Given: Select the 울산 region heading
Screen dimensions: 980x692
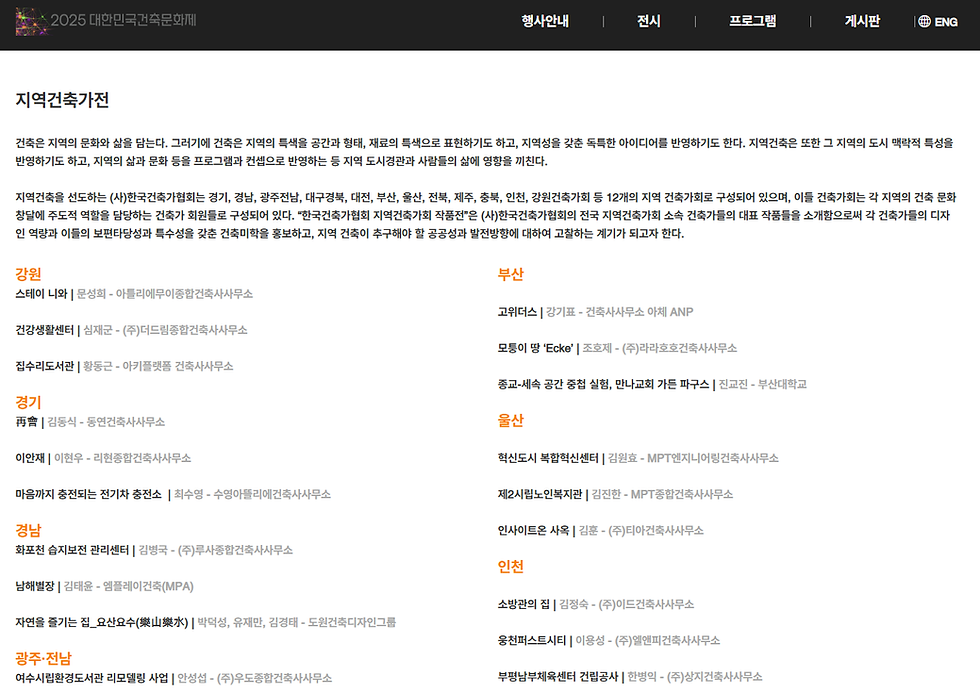Looking at the screenshot, I should click(x=511, y=420).
